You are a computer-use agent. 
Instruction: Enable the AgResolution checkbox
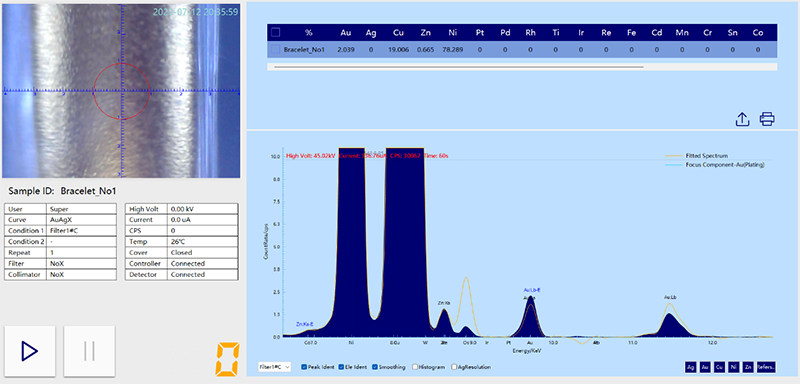(x=454, y=367)
